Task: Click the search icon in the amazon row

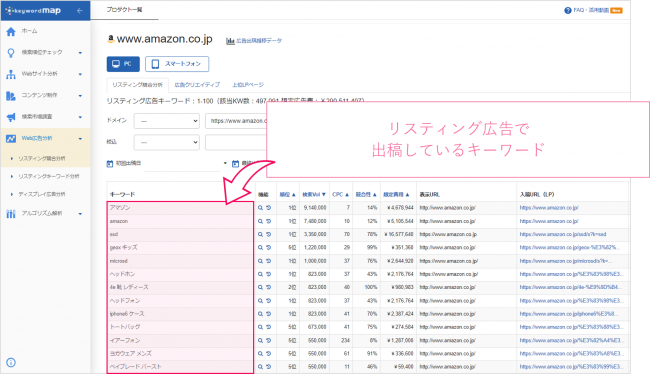Action: 260,221
